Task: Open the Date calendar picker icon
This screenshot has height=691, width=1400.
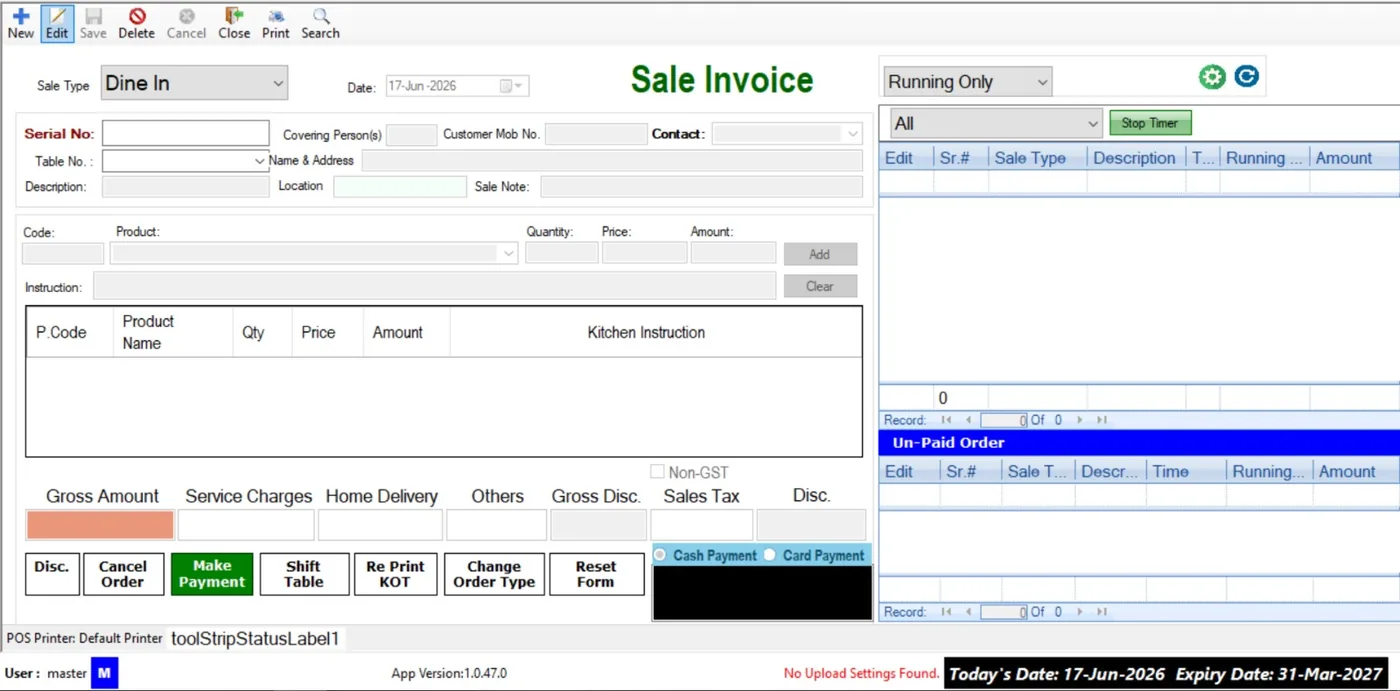Action: pyautogui.click(x=506, y=86)
